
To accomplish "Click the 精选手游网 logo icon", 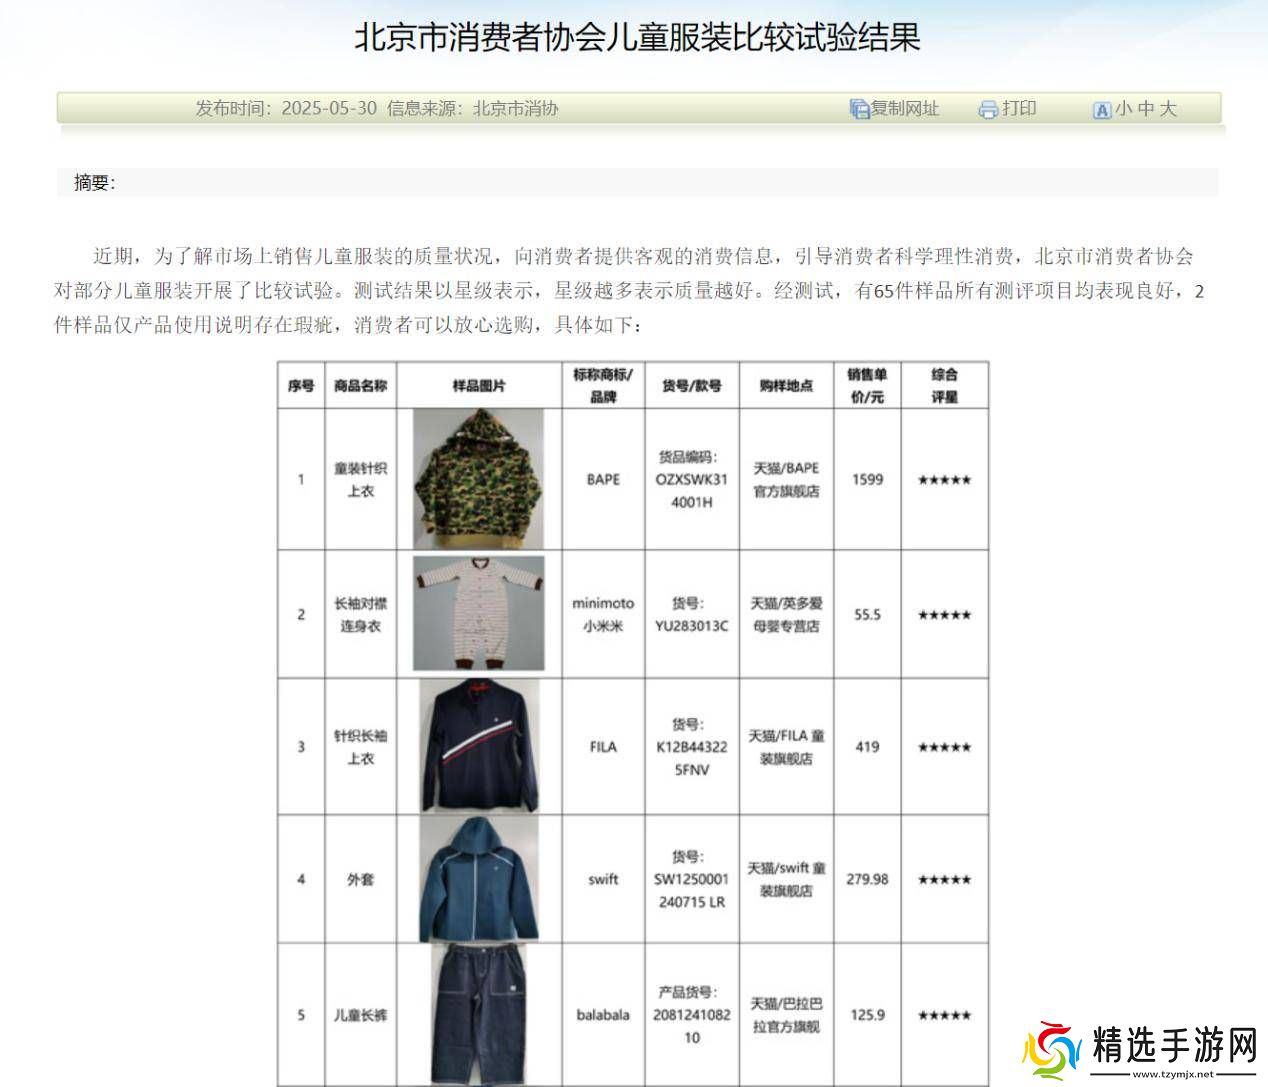I will [1050, 1052].
